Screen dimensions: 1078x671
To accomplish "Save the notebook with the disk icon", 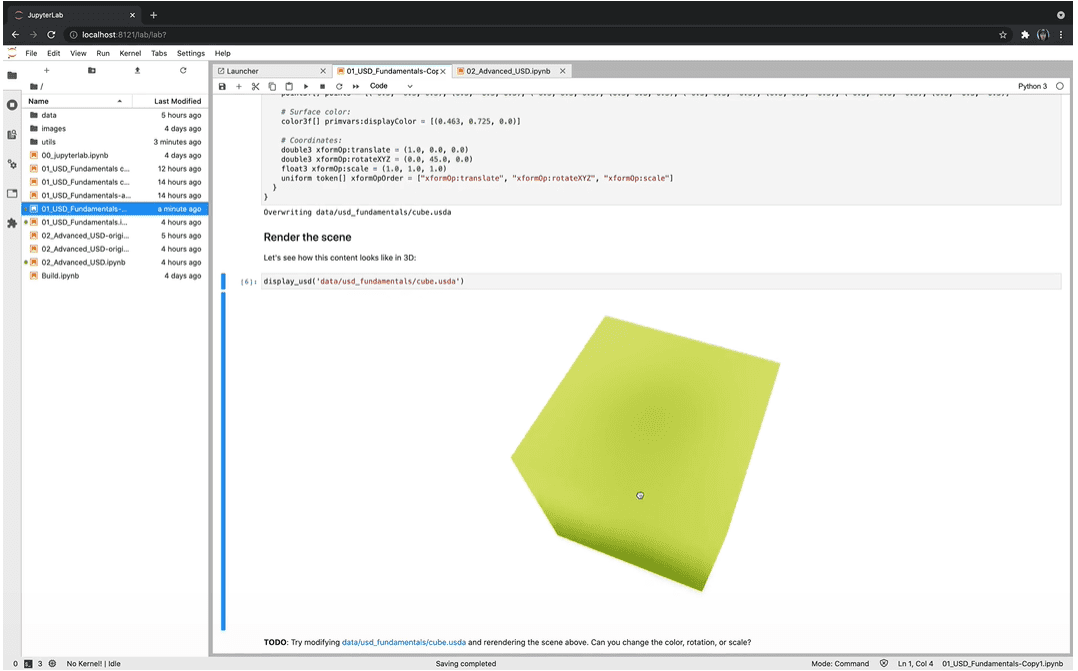I will [222, 87].
